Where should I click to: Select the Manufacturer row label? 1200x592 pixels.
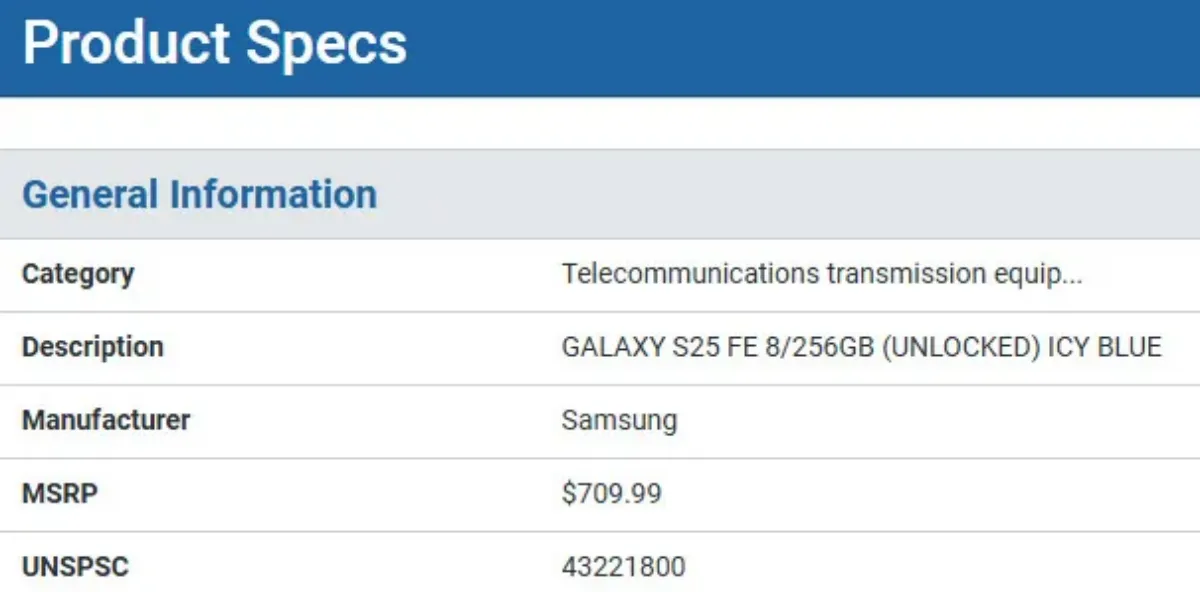106,420
